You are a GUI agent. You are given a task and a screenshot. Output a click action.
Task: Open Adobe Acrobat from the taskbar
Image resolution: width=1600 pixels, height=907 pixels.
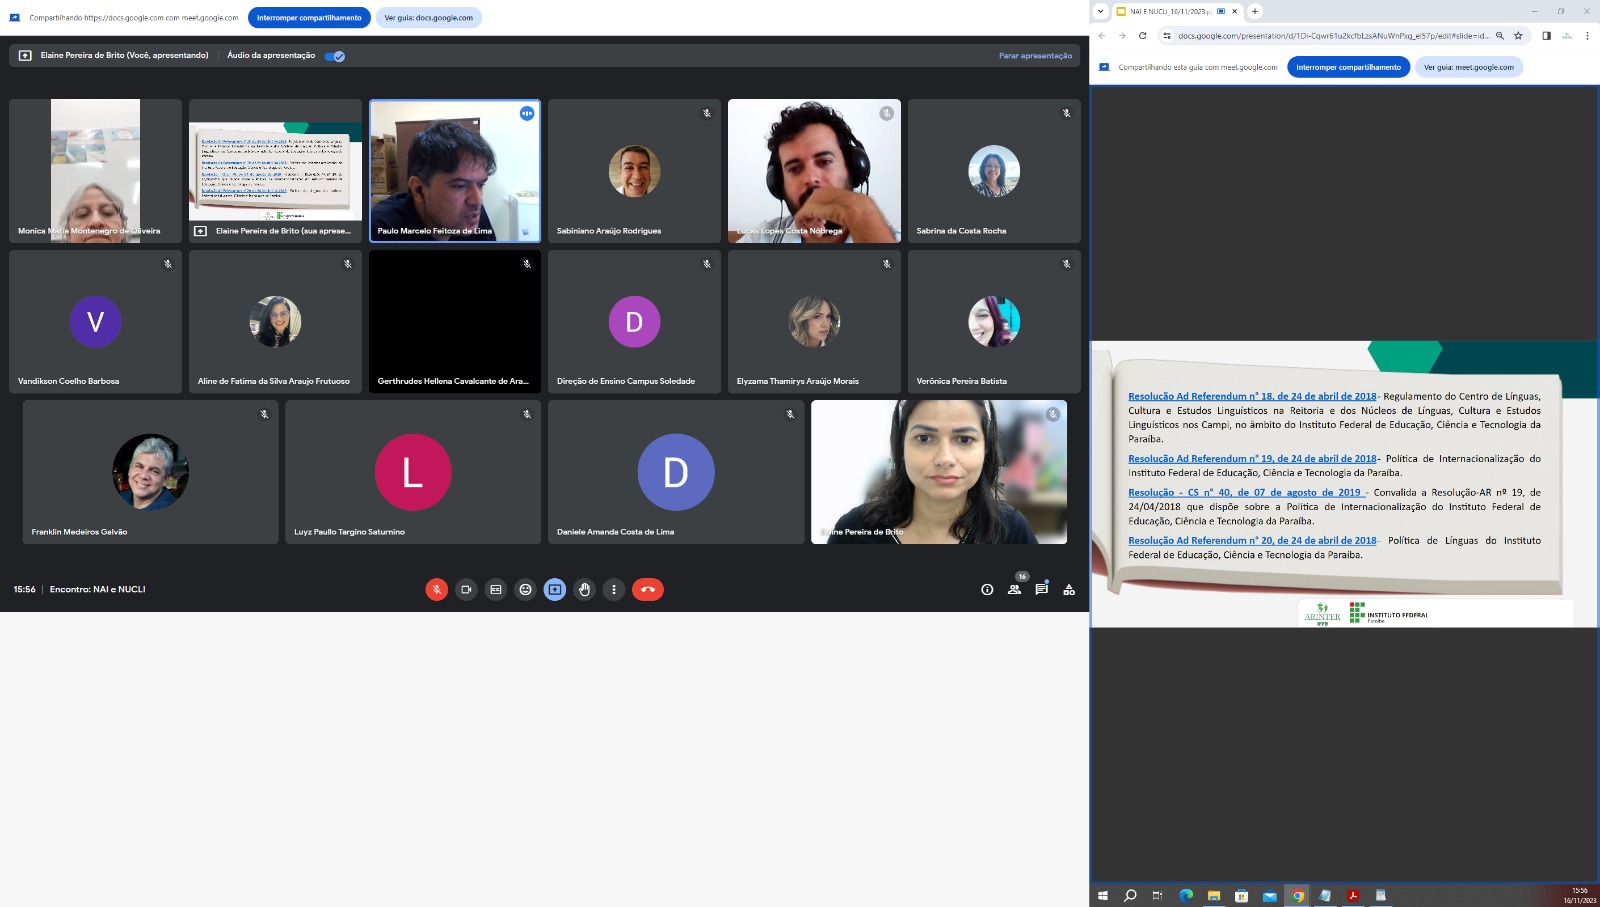(1353, 896)
